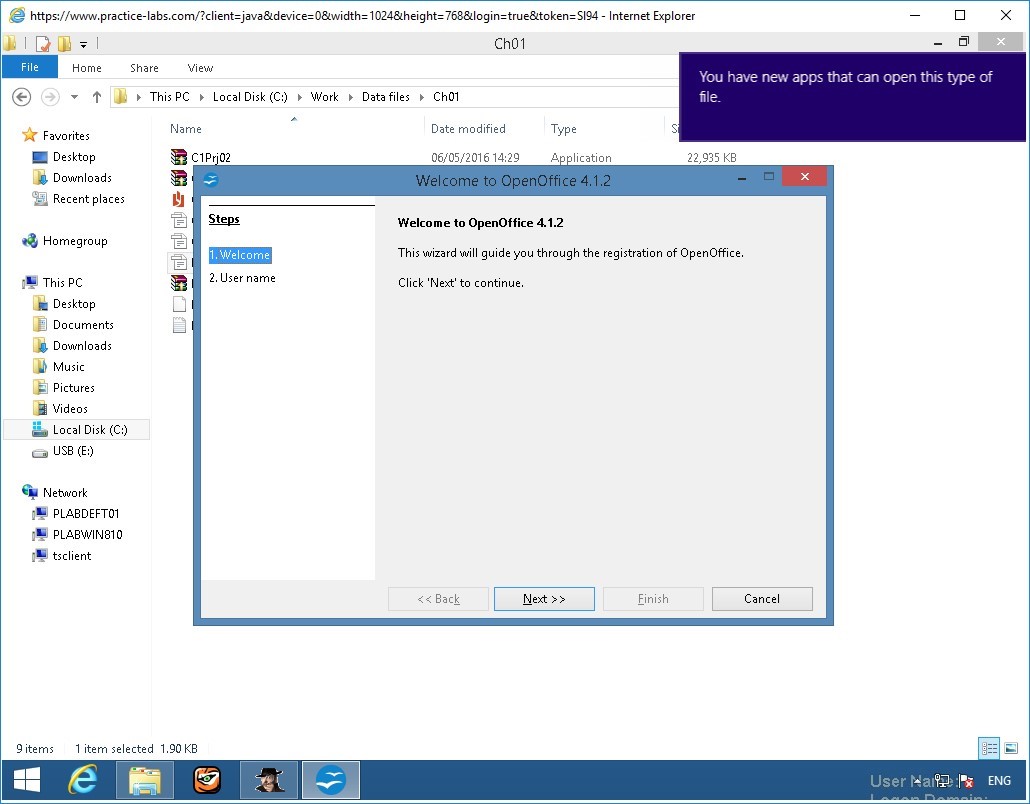Click the orange face app in taskbar
The width and height of the screenshot is (1030, 804).
pos(207,780)
